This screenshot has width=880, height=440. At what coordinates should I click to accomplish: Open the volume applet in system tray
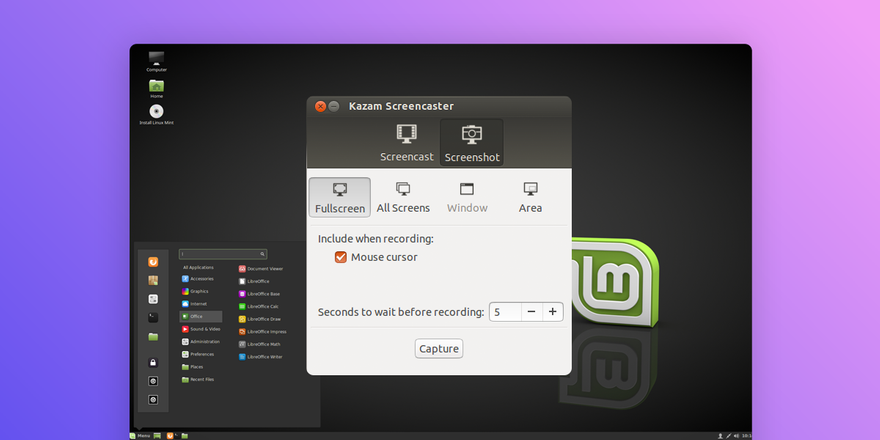point(736,436)
